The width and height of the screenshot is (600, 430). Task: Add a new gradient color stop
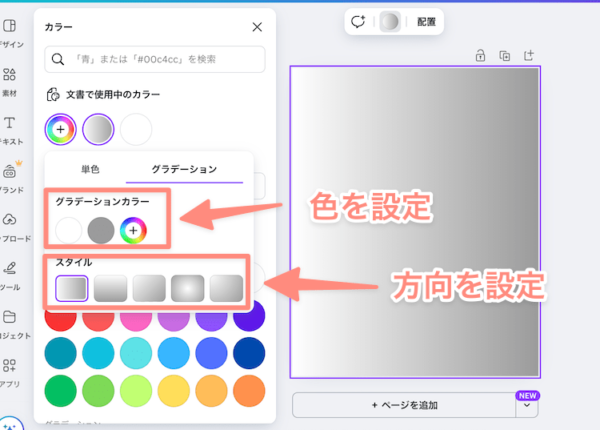click(133, 230)
